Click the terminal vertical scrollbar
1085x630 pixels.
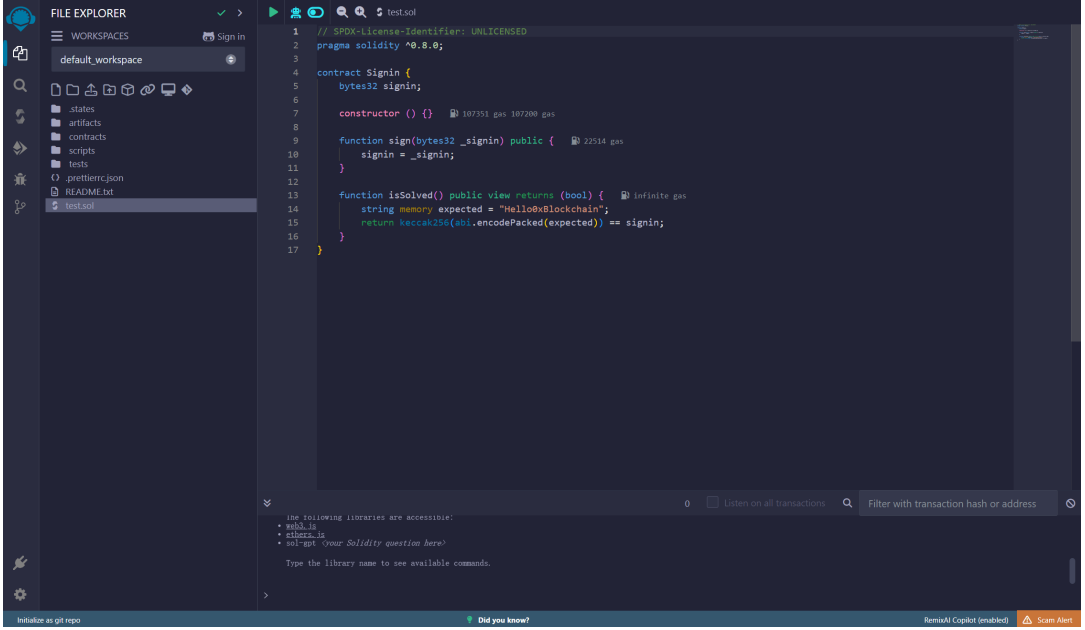pyautogui.click(x=1073, y=570)
